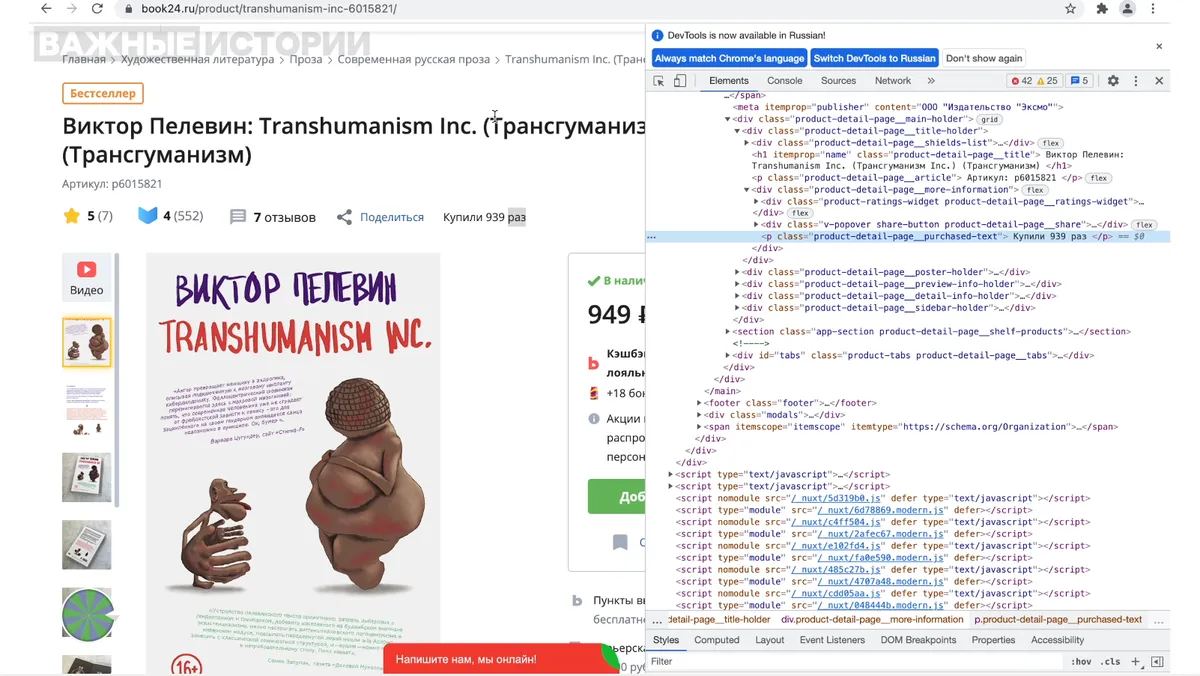Expand the product-detail-page__shields-list node
Image resolution: width=1200 pixels, height=676 pixels.
[747, 143]
